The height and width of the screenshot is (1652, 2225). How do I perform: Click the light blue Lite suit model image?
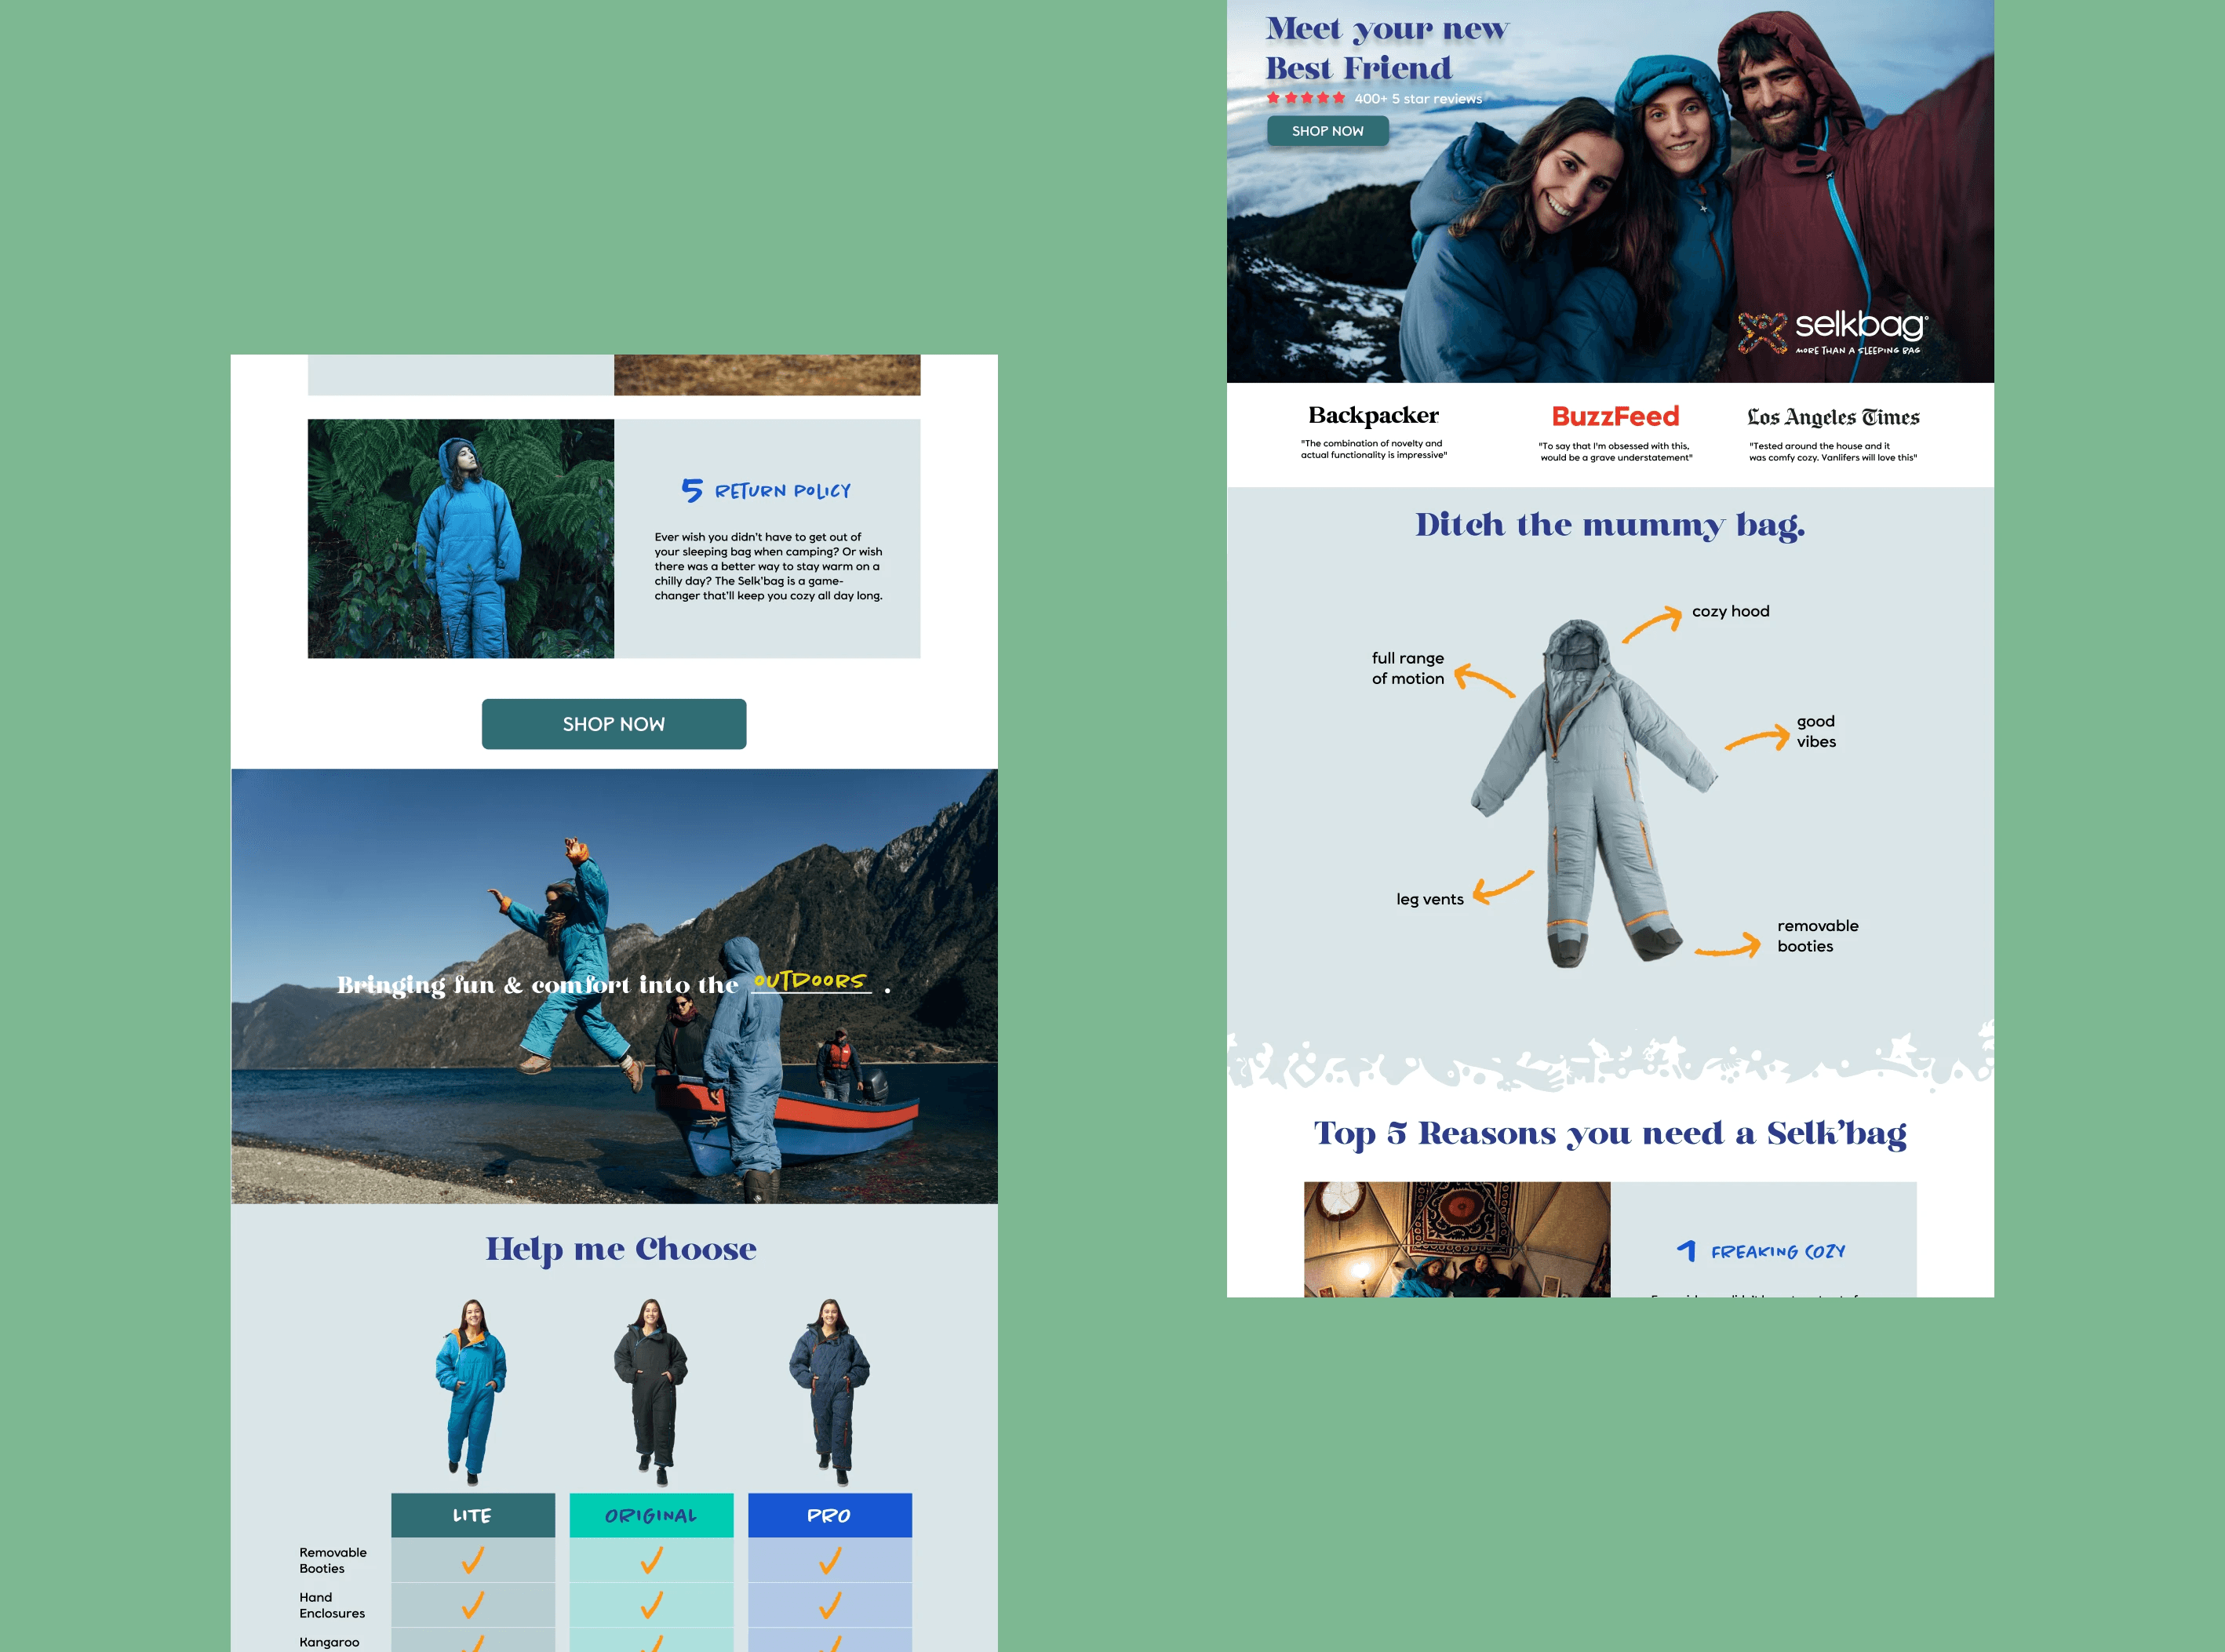(x=471, y=1391)
